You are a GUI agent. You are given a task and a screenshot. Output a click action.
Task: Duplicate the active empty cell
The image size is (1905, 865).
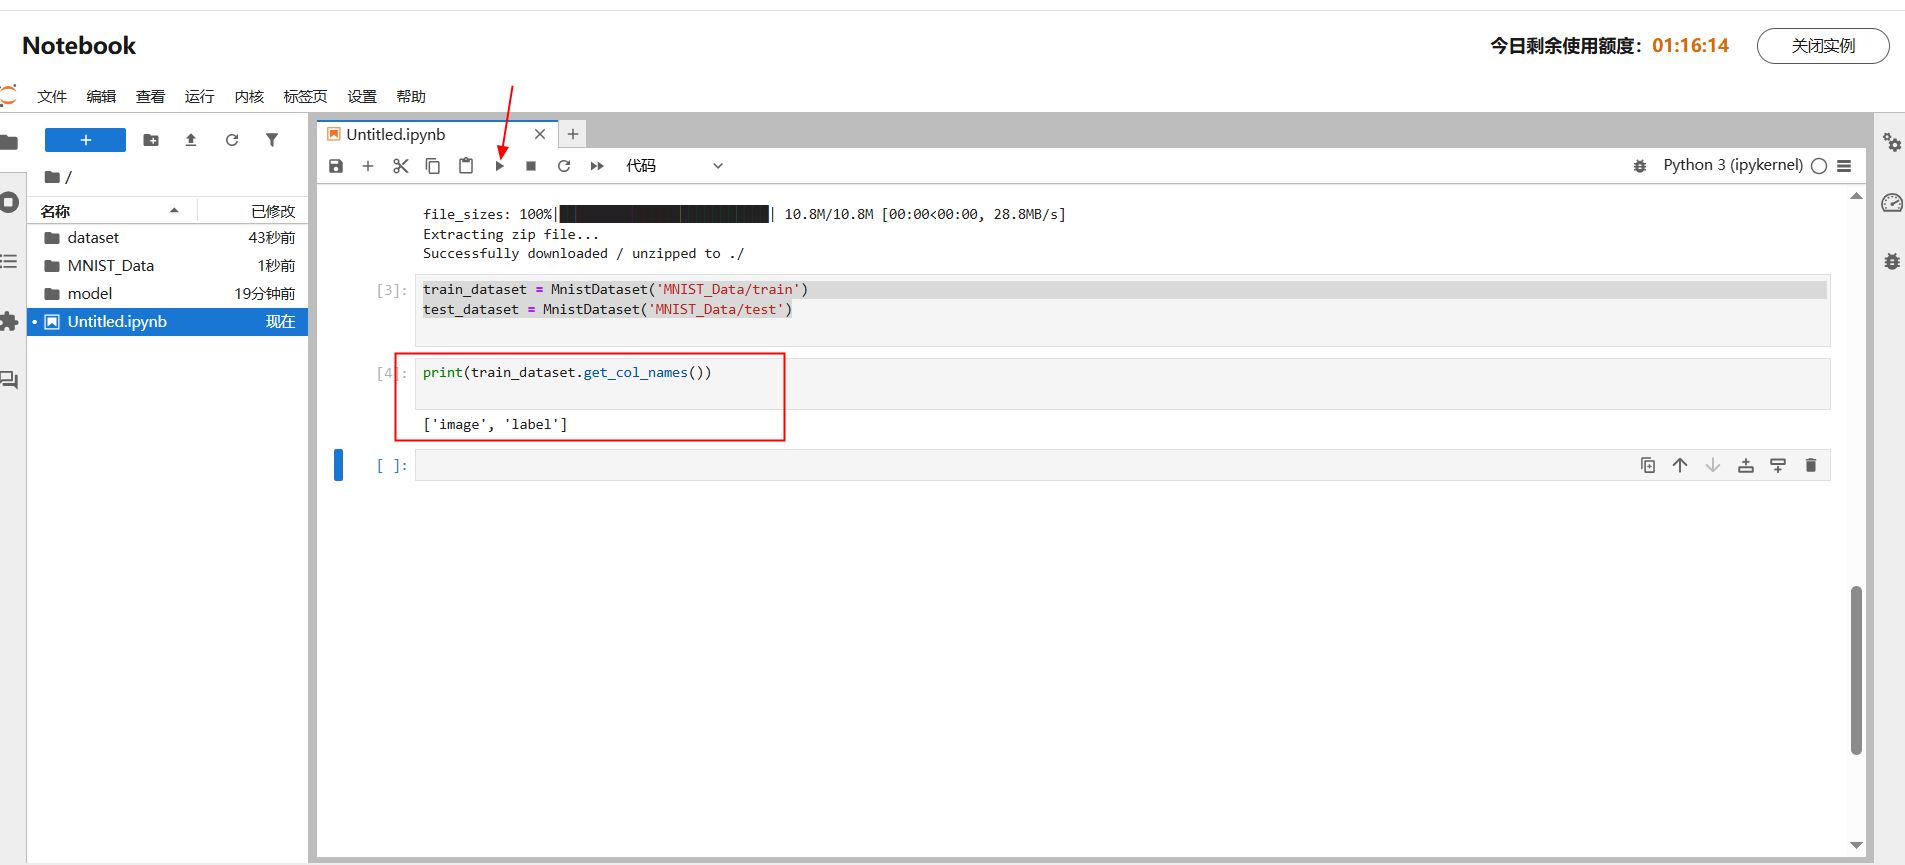coord(1648,465)
